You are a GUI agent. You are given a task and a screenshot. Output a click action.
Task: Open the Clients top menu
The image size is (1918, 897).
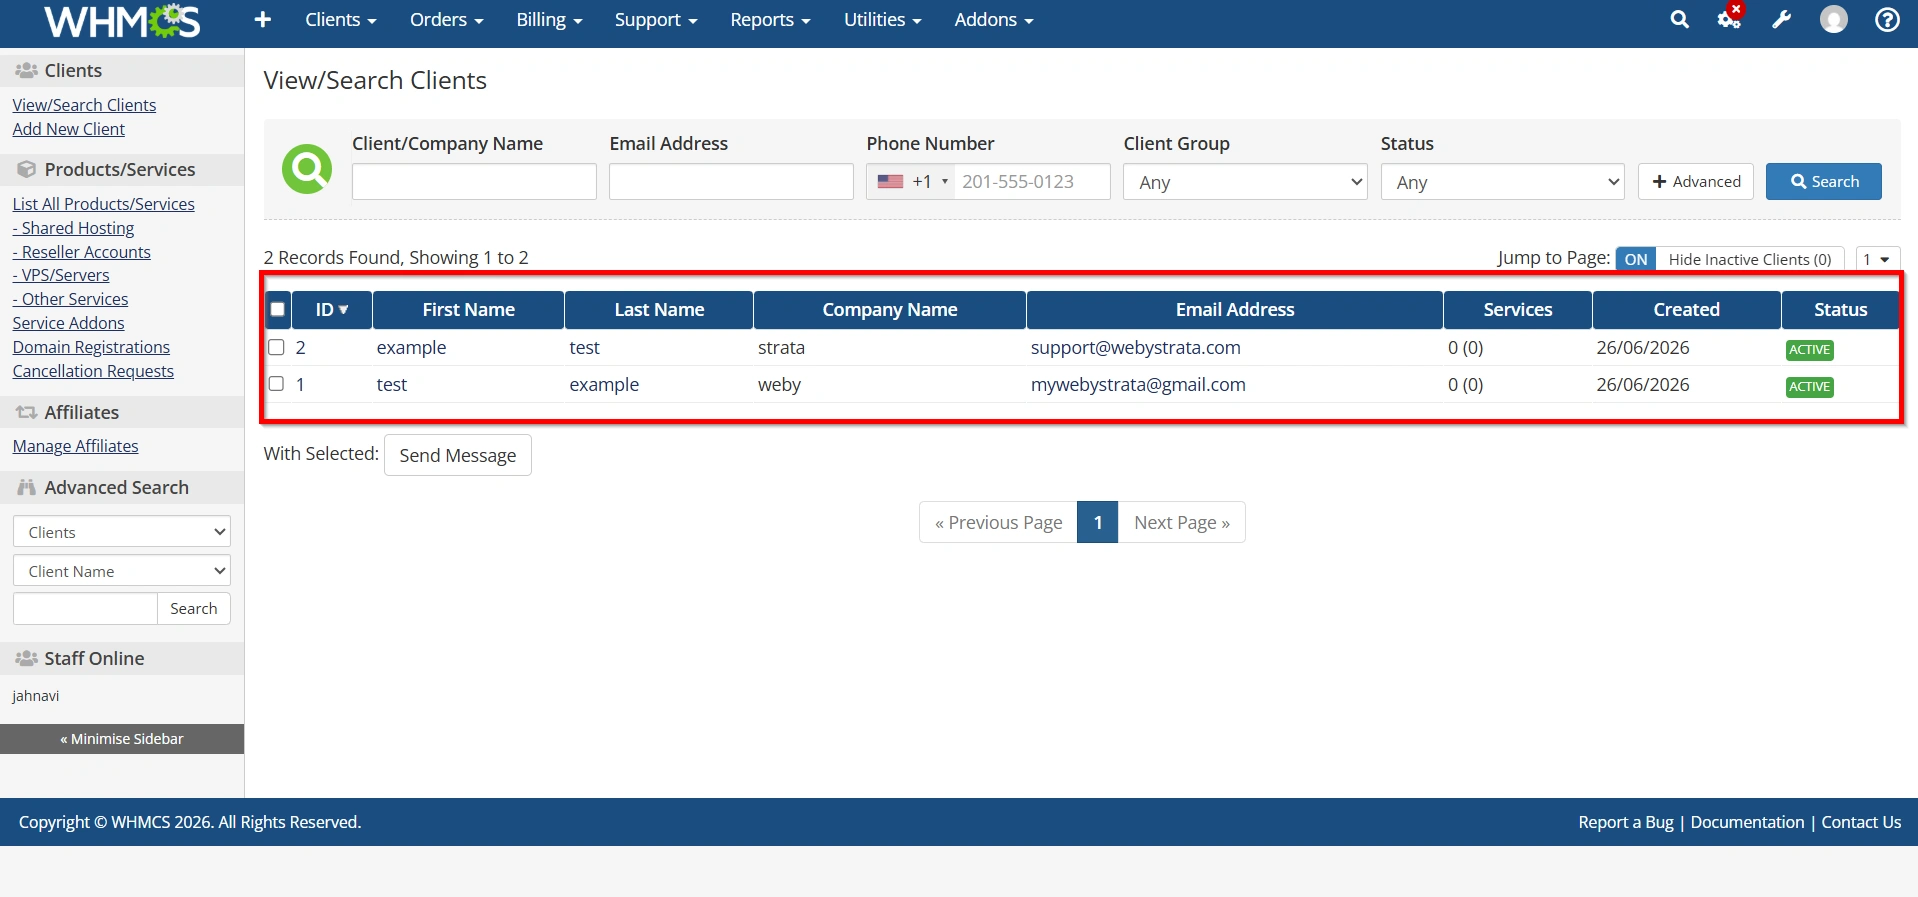(341, 20)
